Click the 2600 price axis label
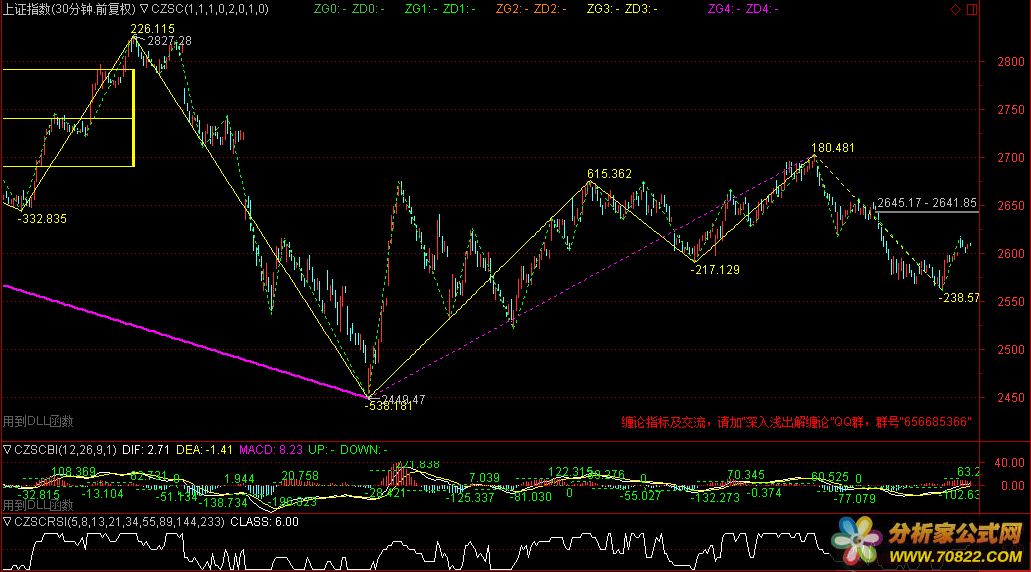This screenshot has width=1031, height=572. coord(1011,254)
